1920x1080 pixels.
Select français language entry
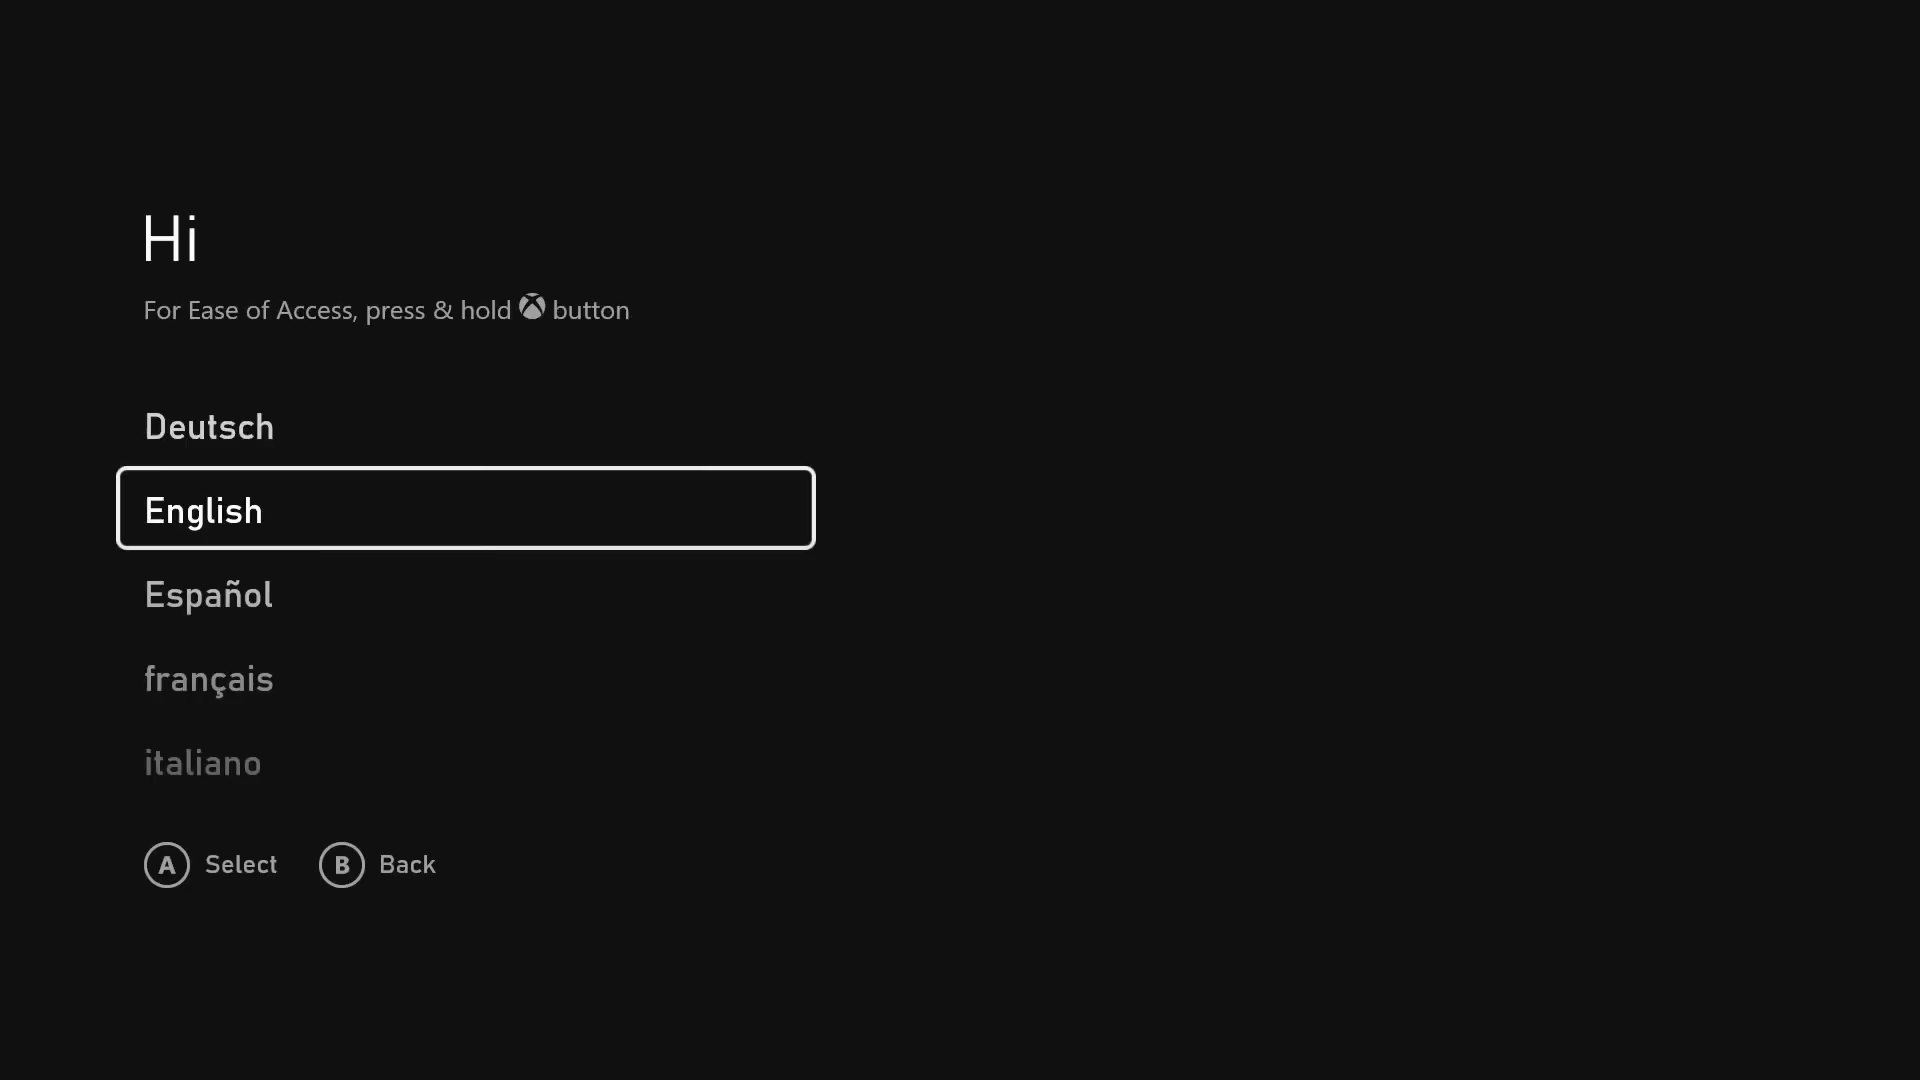pos(465,679)
